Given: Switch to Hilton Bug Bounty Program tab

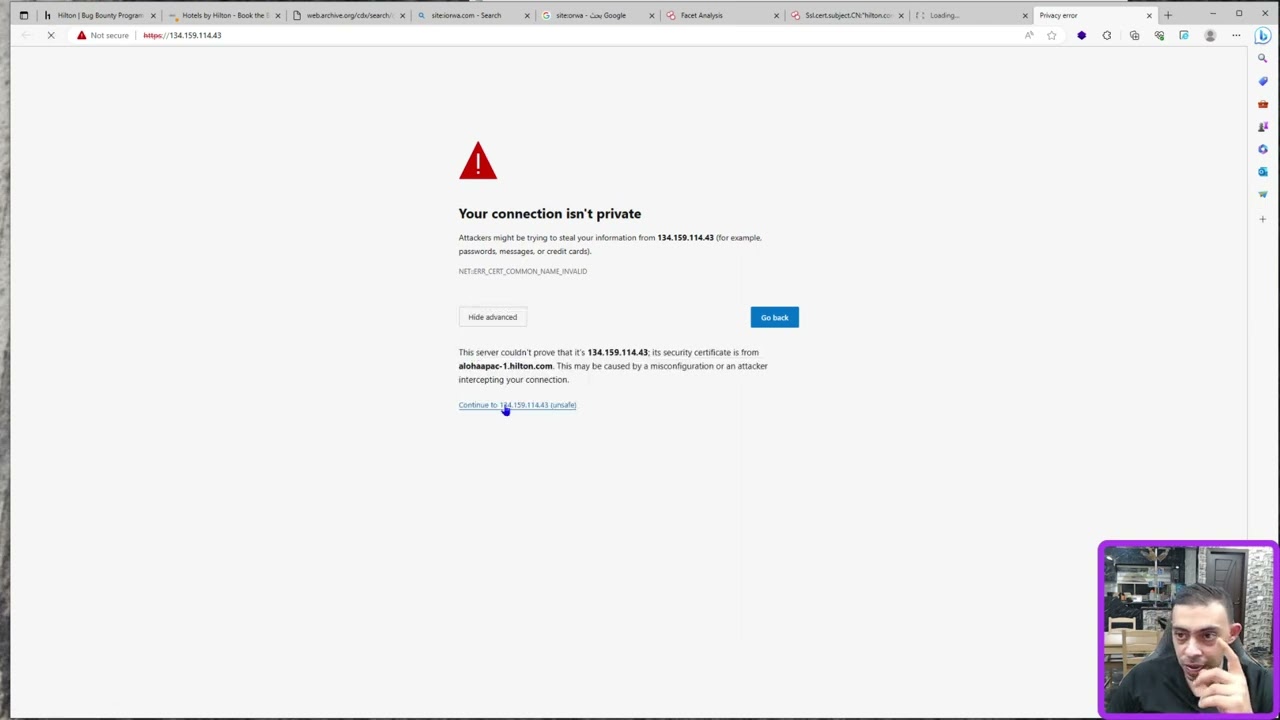Looking at the screenshot, I should pyautogui.click(x=100, y=15).
